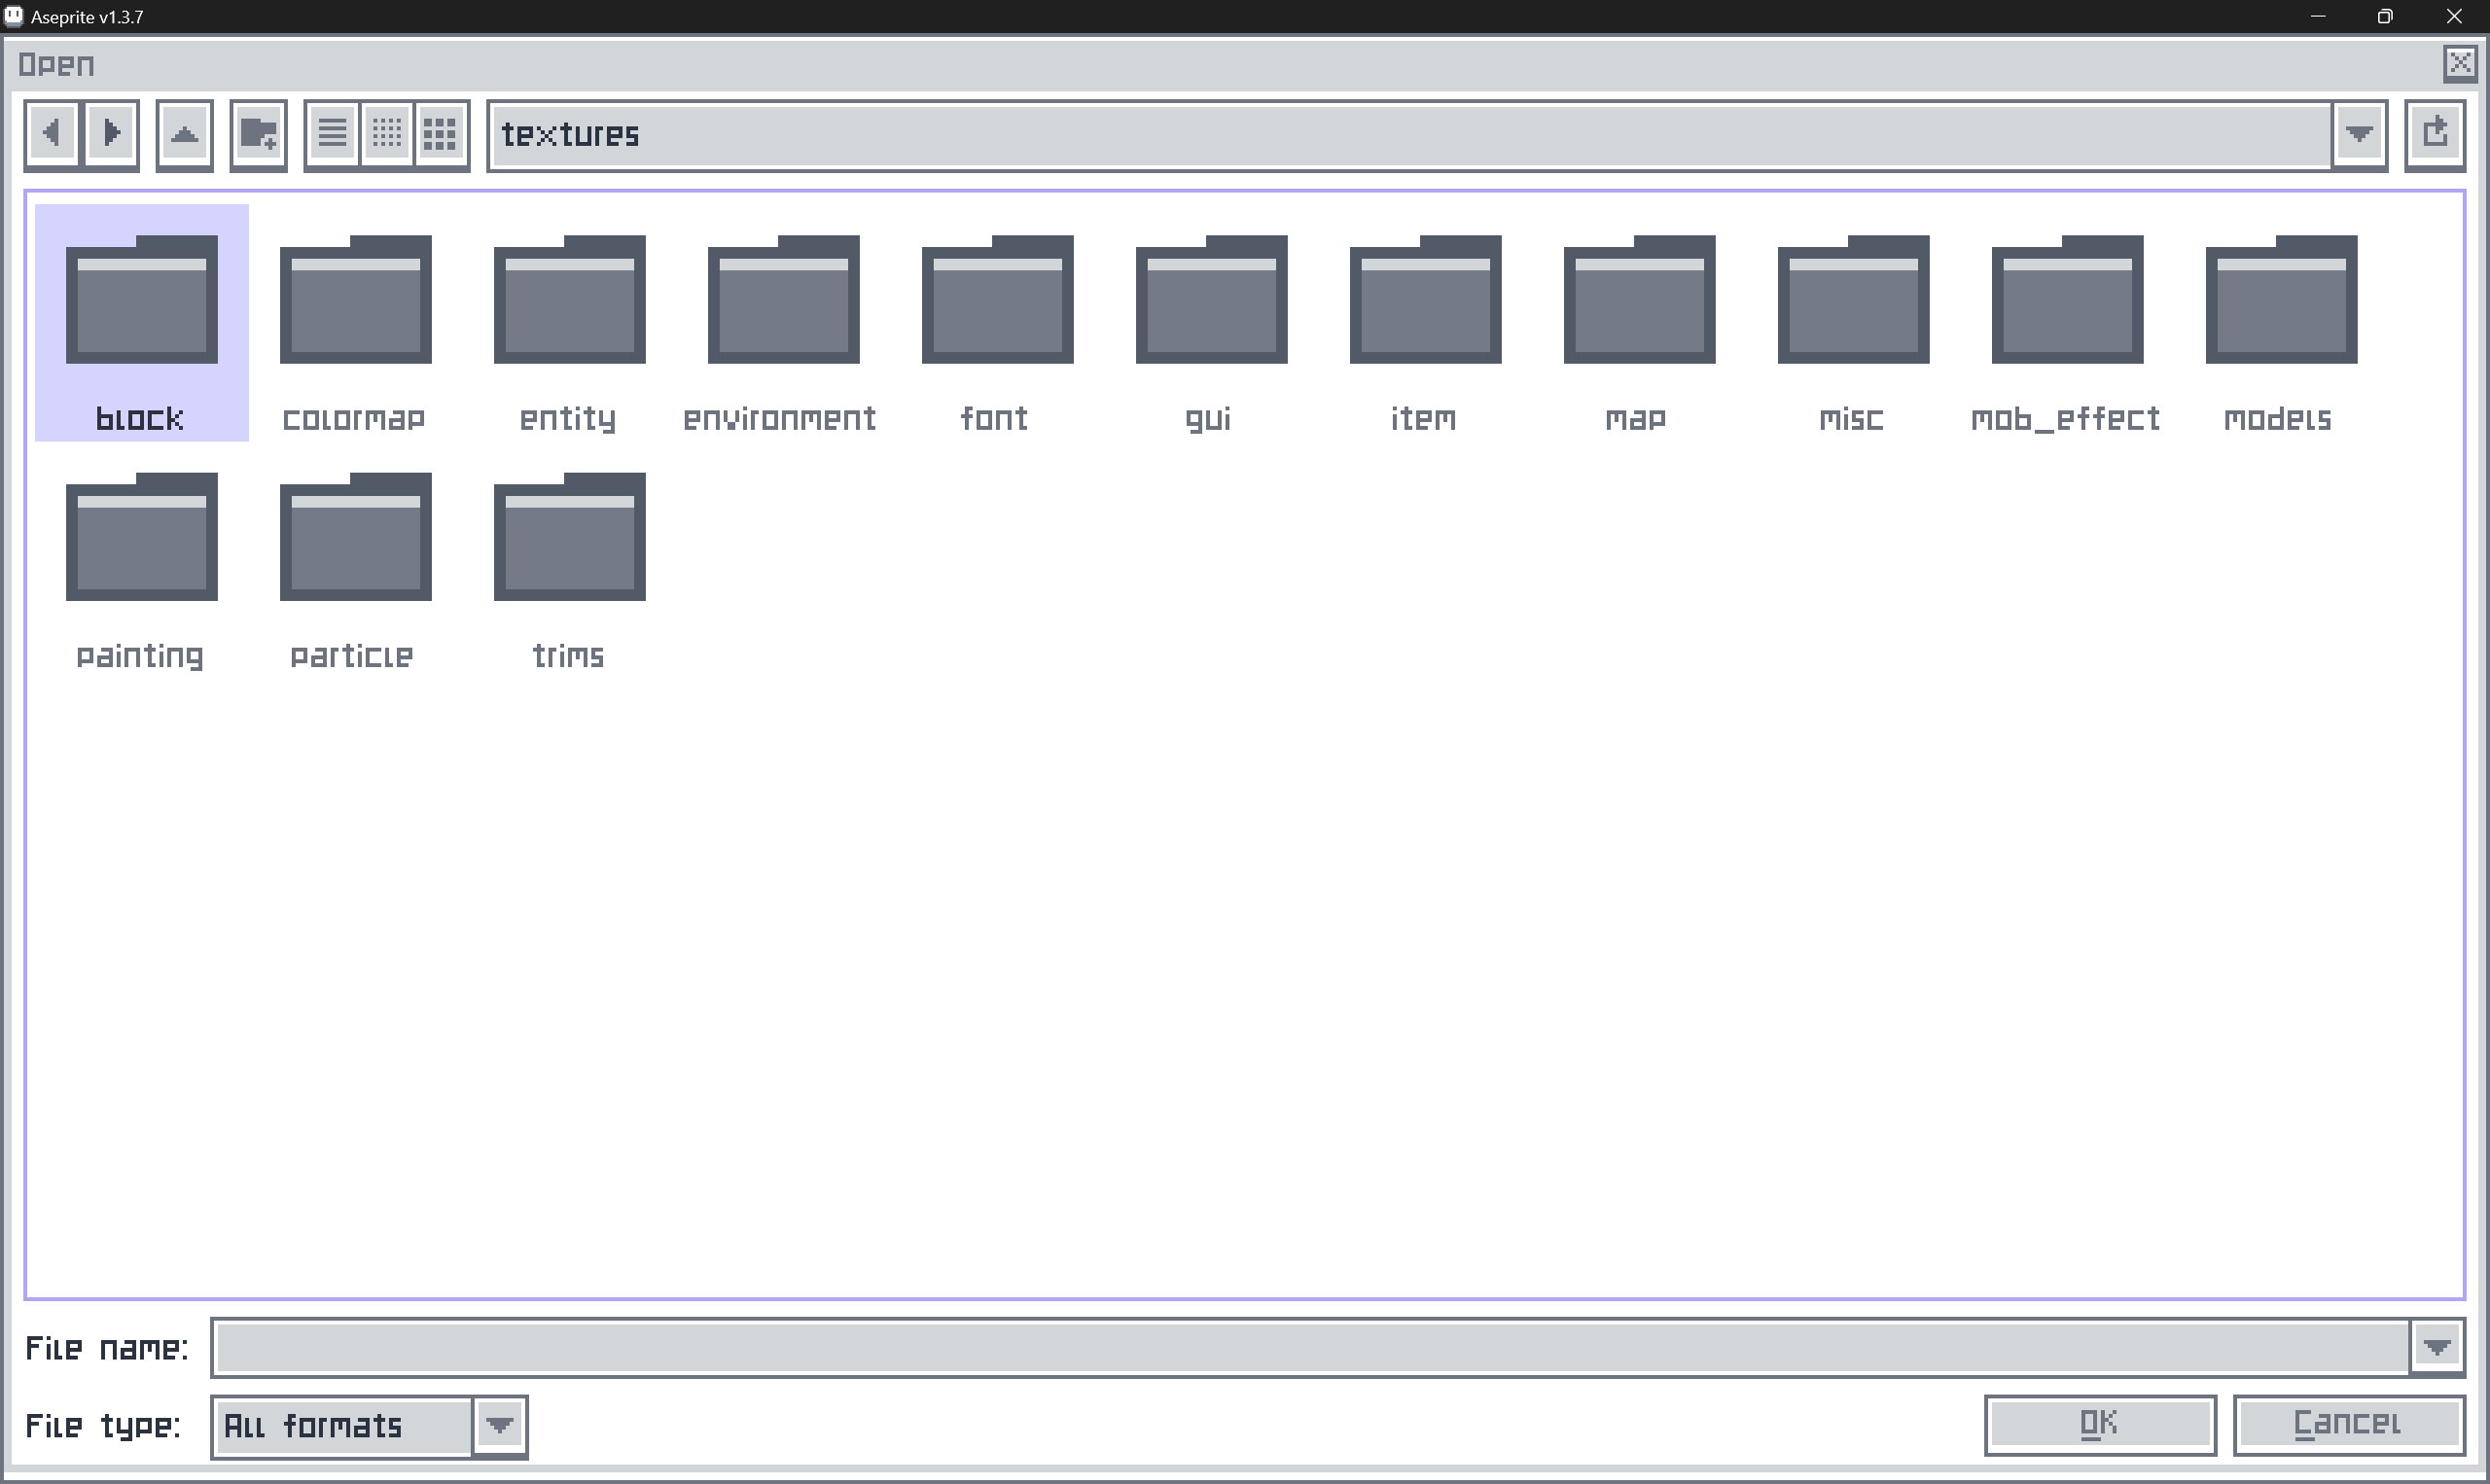Viewport: 2490px width, 1484px height.
Task: Expand the location path dropdown
Action: coord(2359,134)
